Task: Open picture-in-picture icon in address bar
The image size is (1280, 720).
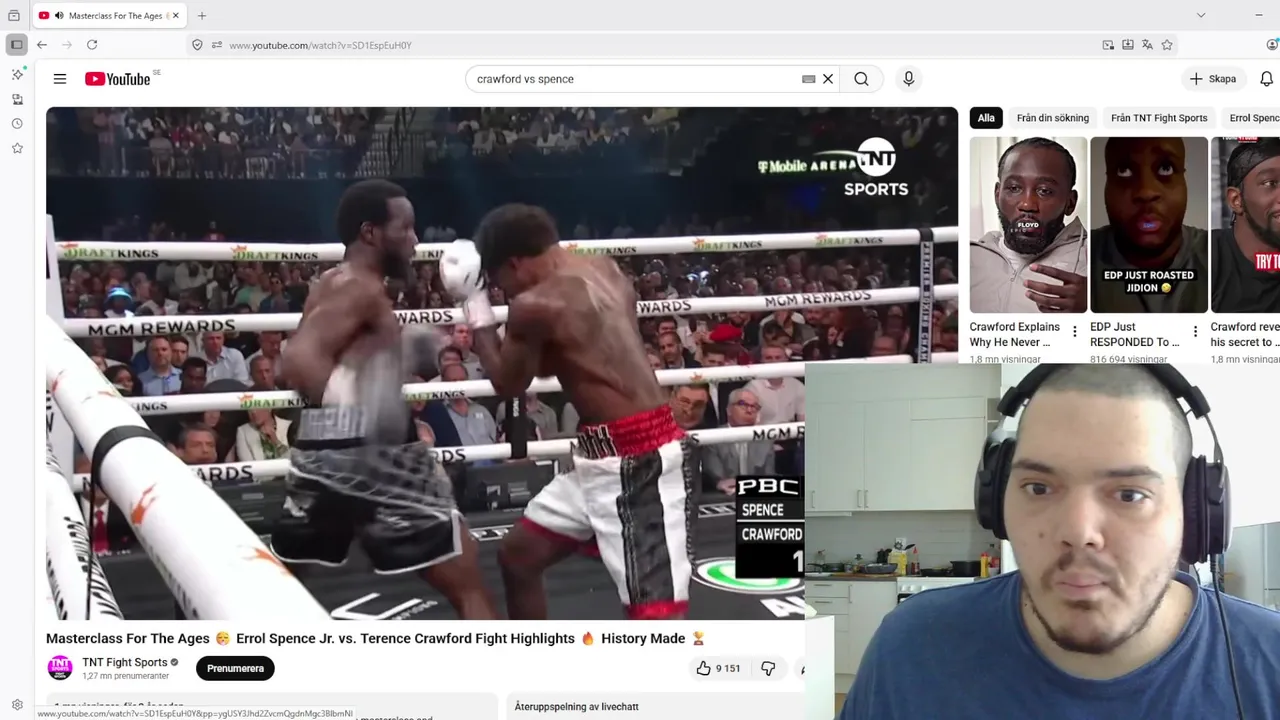Action: (1108, 45)
